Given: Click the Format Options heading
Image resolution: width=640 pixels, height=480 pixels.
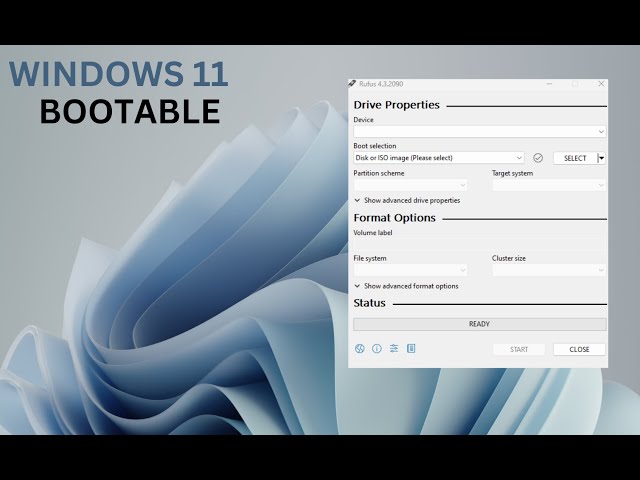Looking at the screenshot, I should (x=395, y=218).
